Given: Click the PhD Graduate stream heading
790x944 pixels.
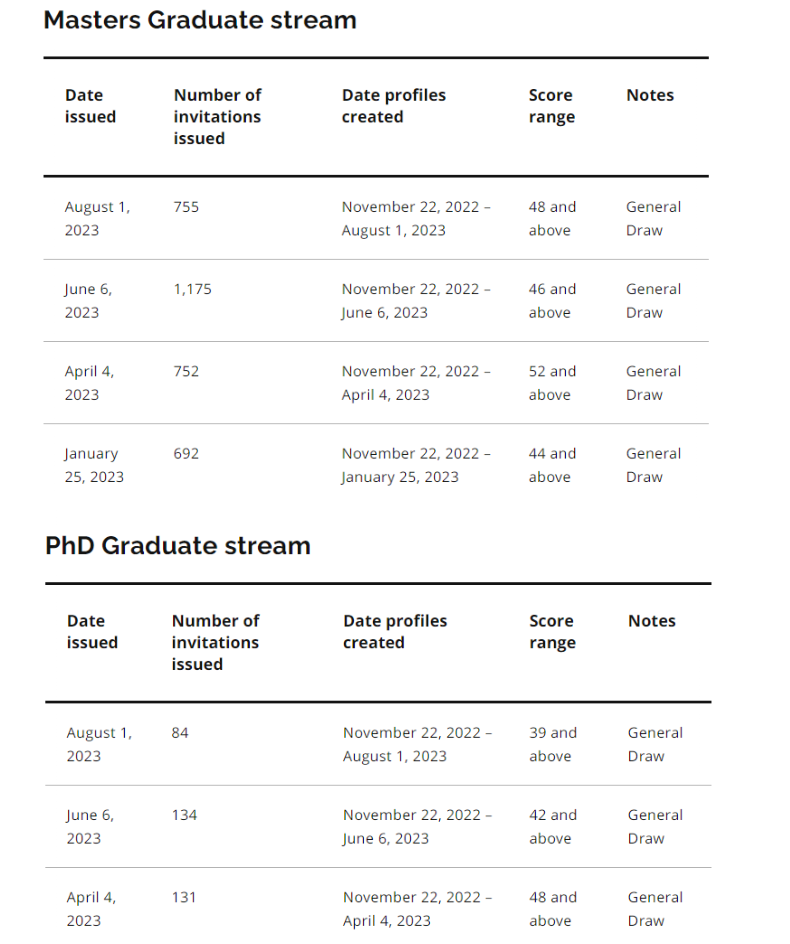Looking at the screenshot, I should point(178,545).
